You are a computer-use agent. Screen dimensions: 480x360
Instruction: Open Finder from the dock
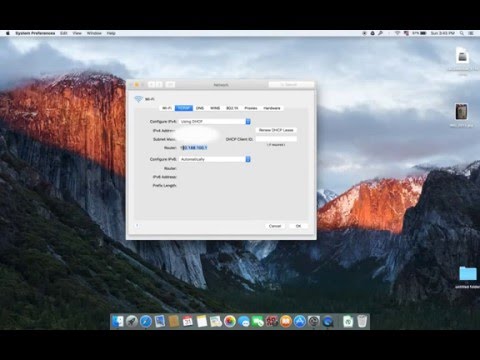pos(118,321)
